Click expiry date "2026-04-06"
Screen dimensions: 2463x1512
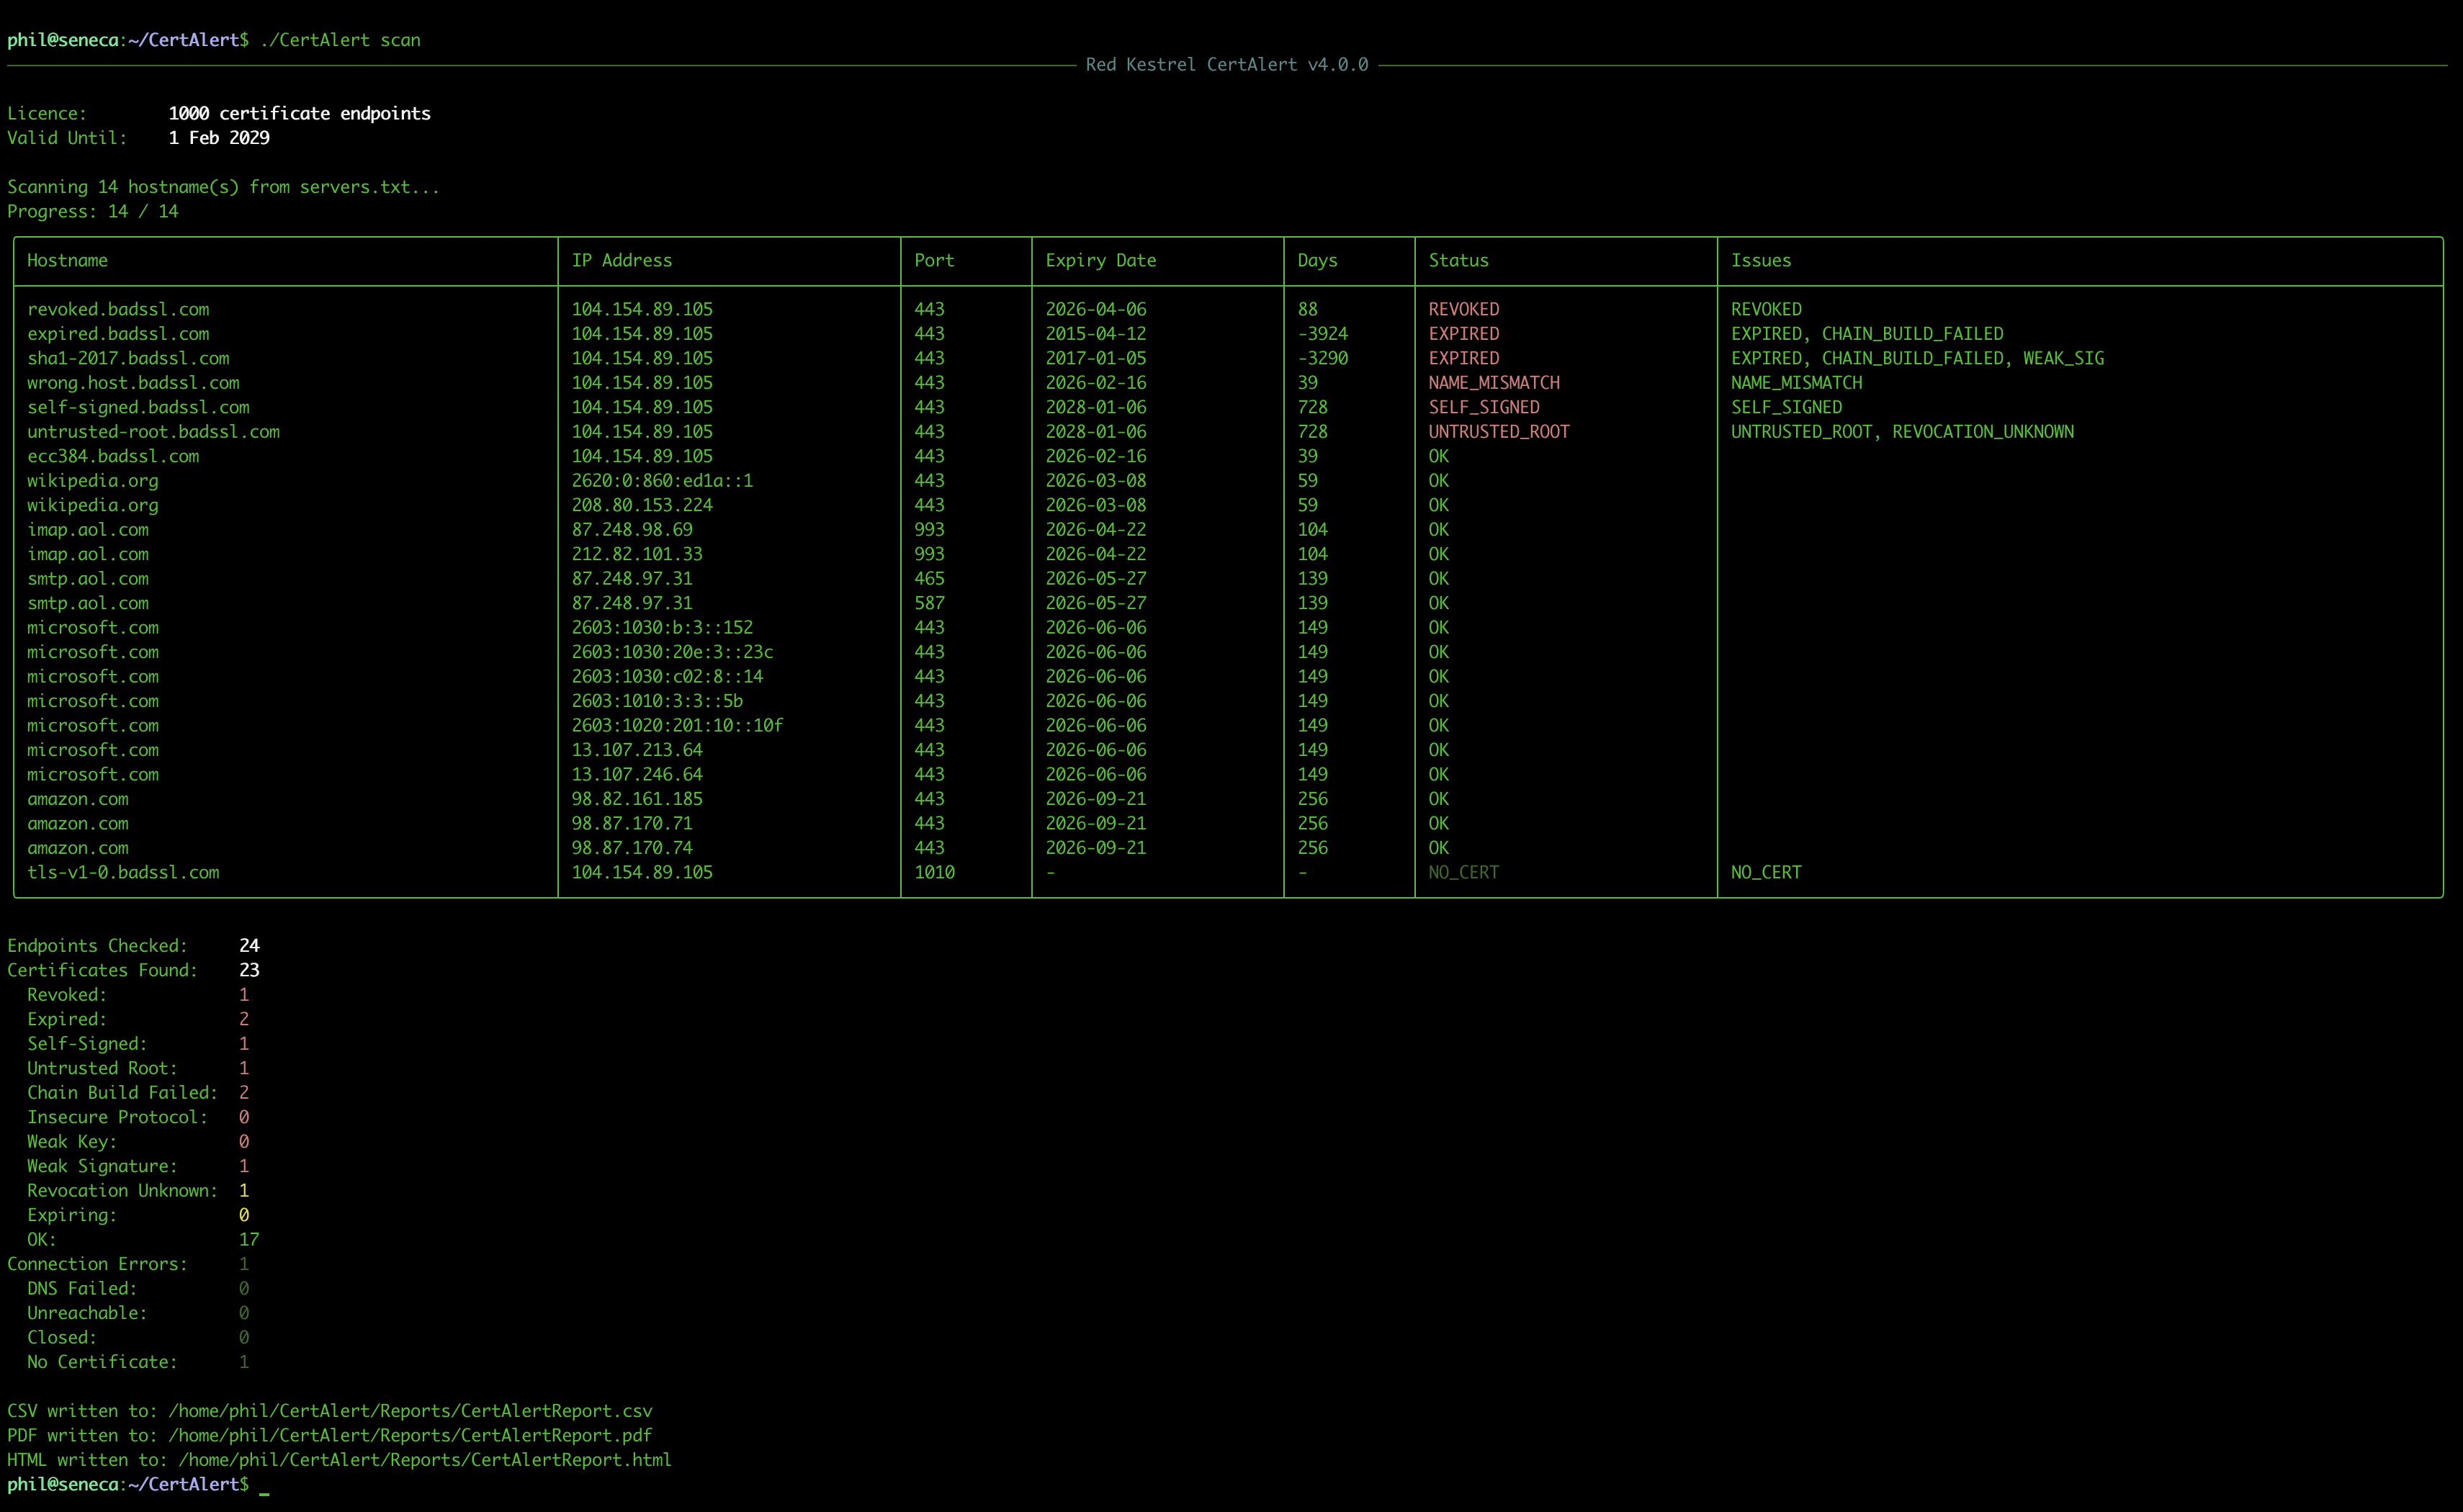(x=1096, y=309)
